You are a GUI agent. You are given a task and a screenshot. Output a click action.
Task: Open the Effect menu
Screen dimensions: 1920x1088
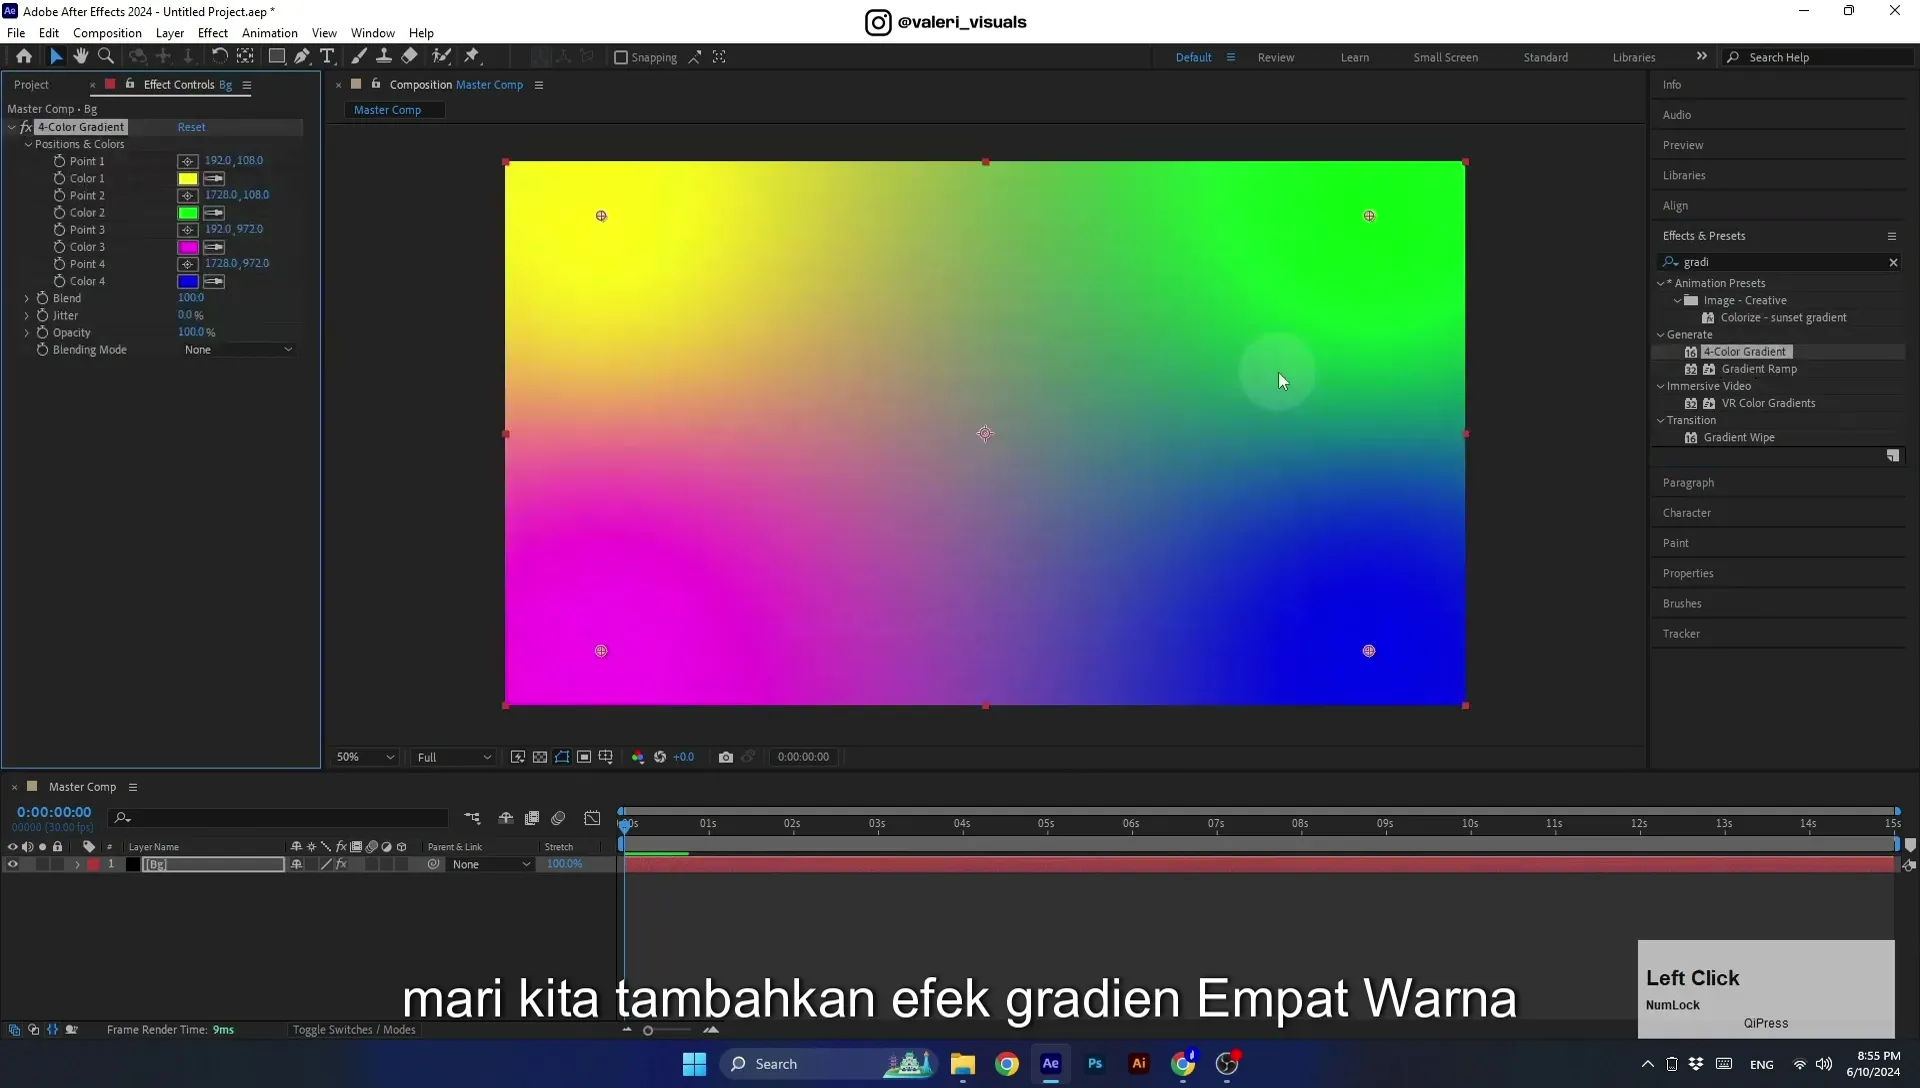tap(213, 32)
